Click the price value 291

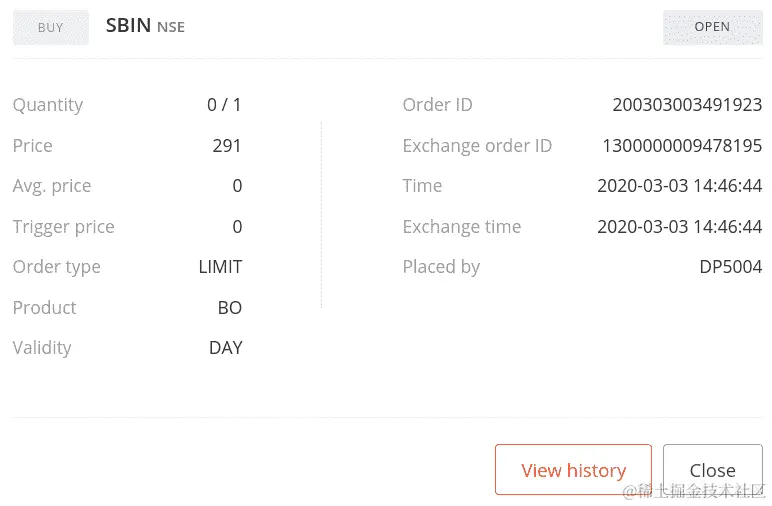pos(227,146)
